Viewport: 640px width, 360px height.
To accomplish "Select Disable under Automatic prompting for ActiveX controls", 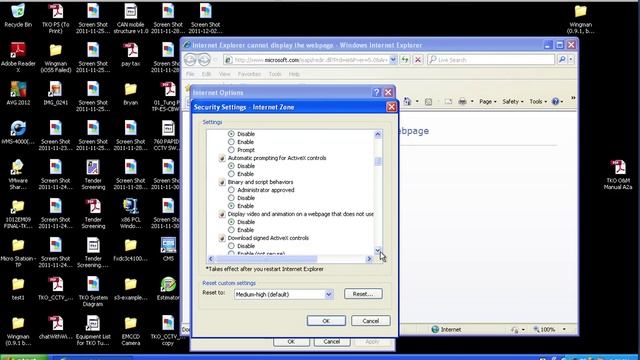I will click(231, 166).
